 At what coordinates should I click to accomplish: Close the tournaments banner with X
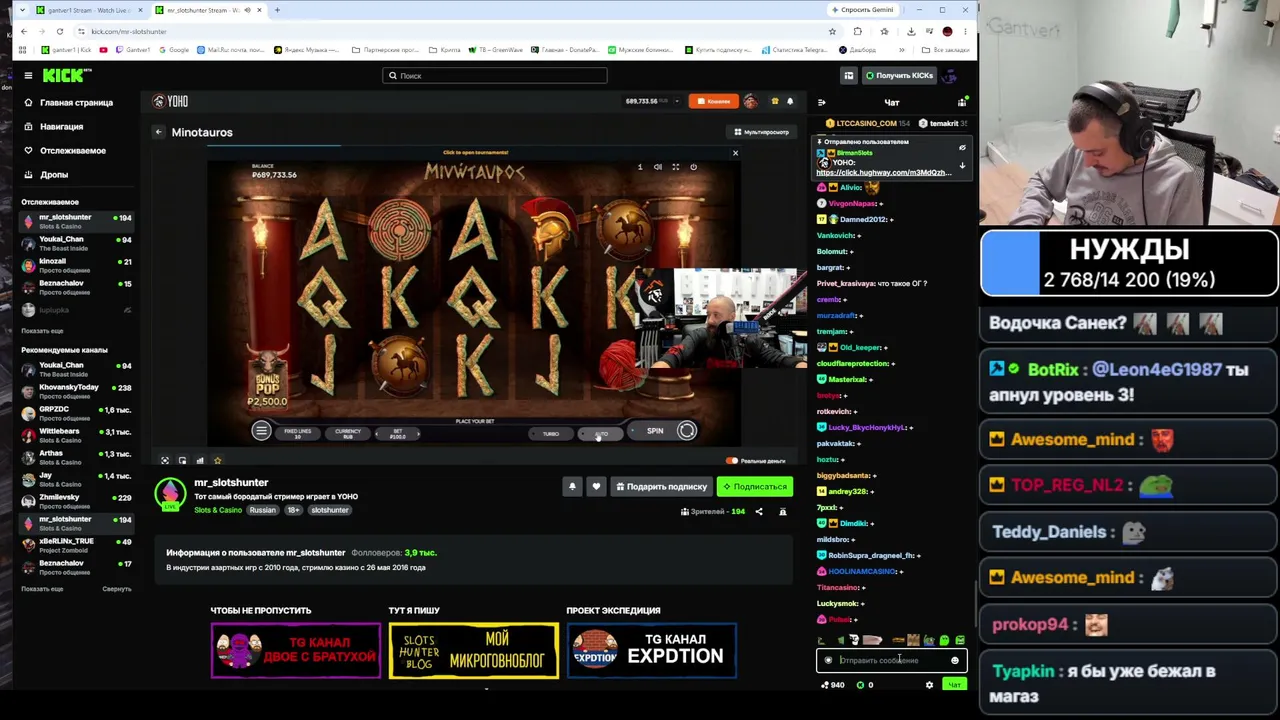coord(735,153)
